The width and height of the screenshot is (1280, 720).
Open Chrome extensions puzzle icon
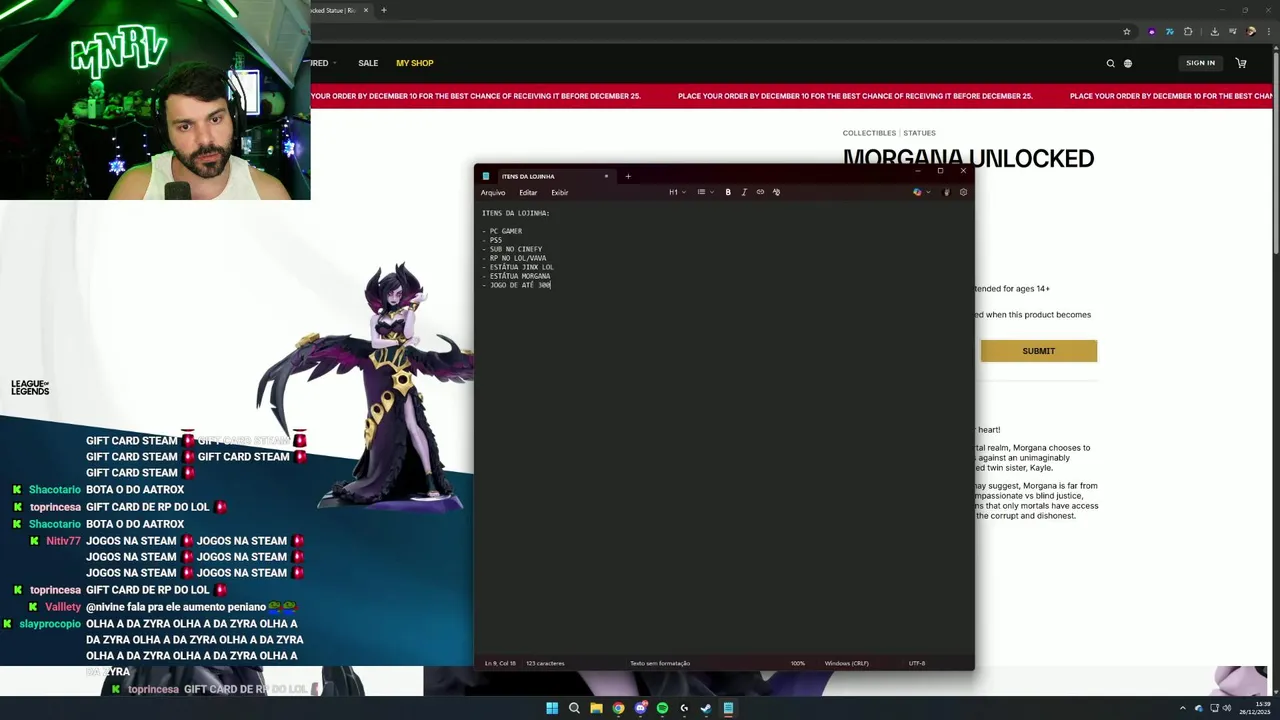click(x=1188, y=31)
